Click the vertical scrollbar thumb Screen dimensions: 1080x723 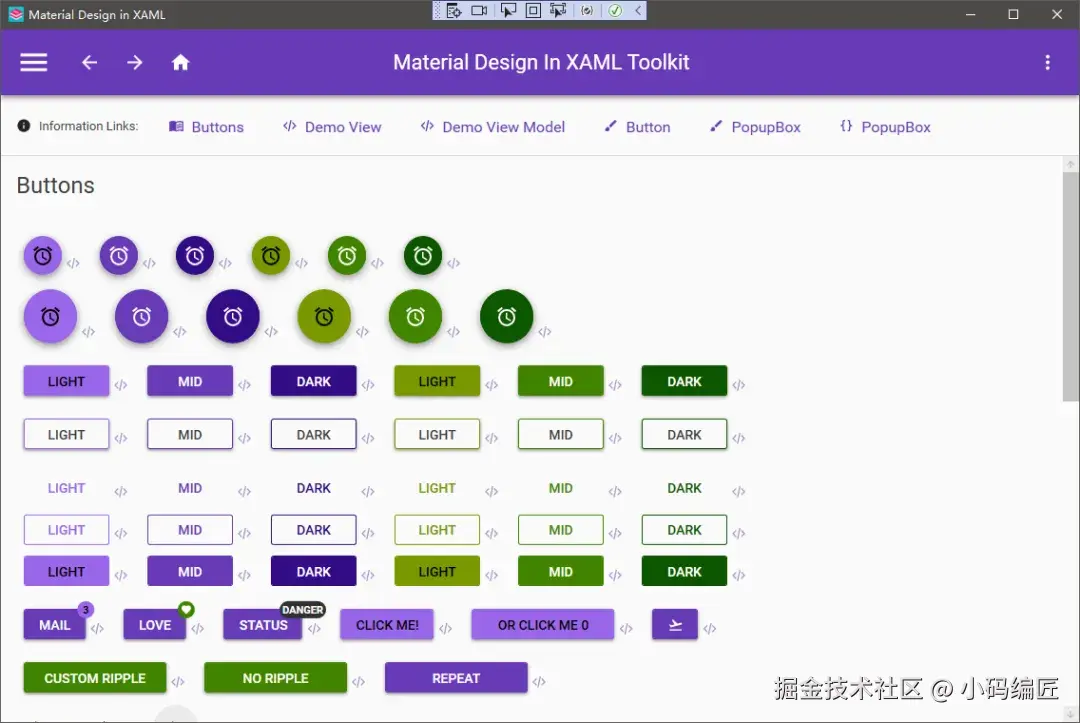pyautogui.click(x=1070, y=286)
